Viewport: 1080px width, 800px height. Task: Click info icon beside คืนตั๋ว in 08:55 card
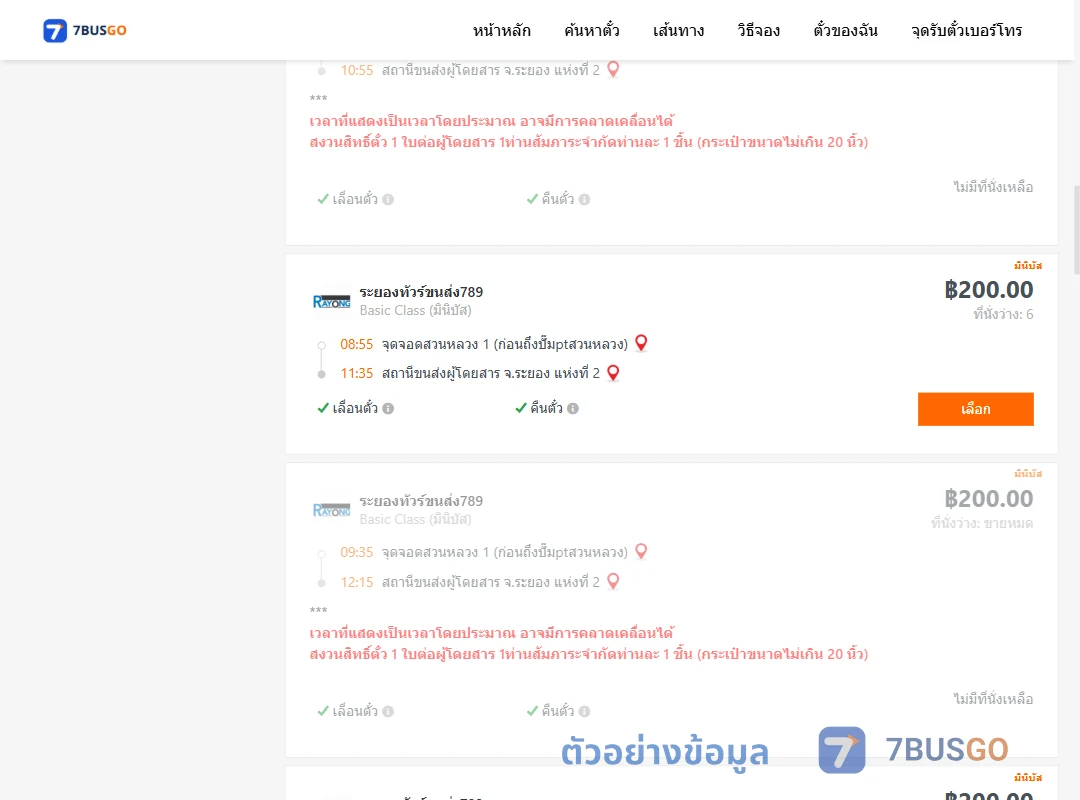pos(572,409)
